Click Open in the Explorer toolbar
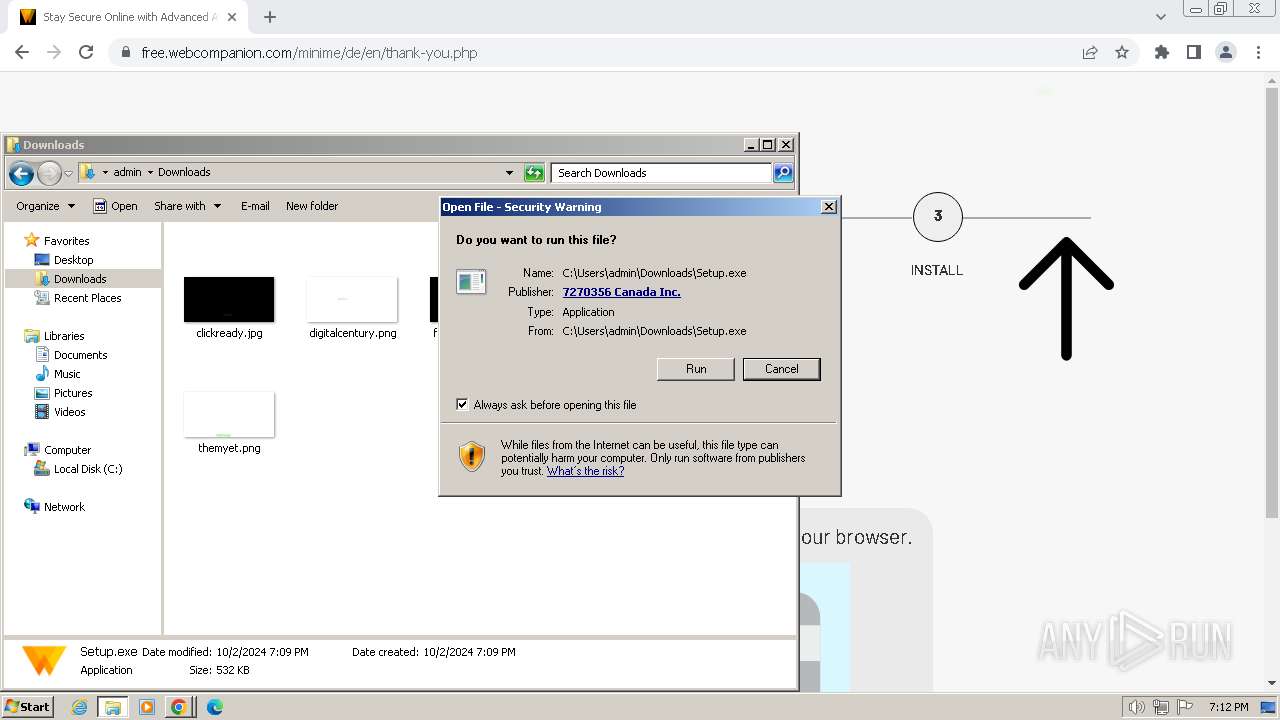The image size is (1280, 720). point(115,206)
